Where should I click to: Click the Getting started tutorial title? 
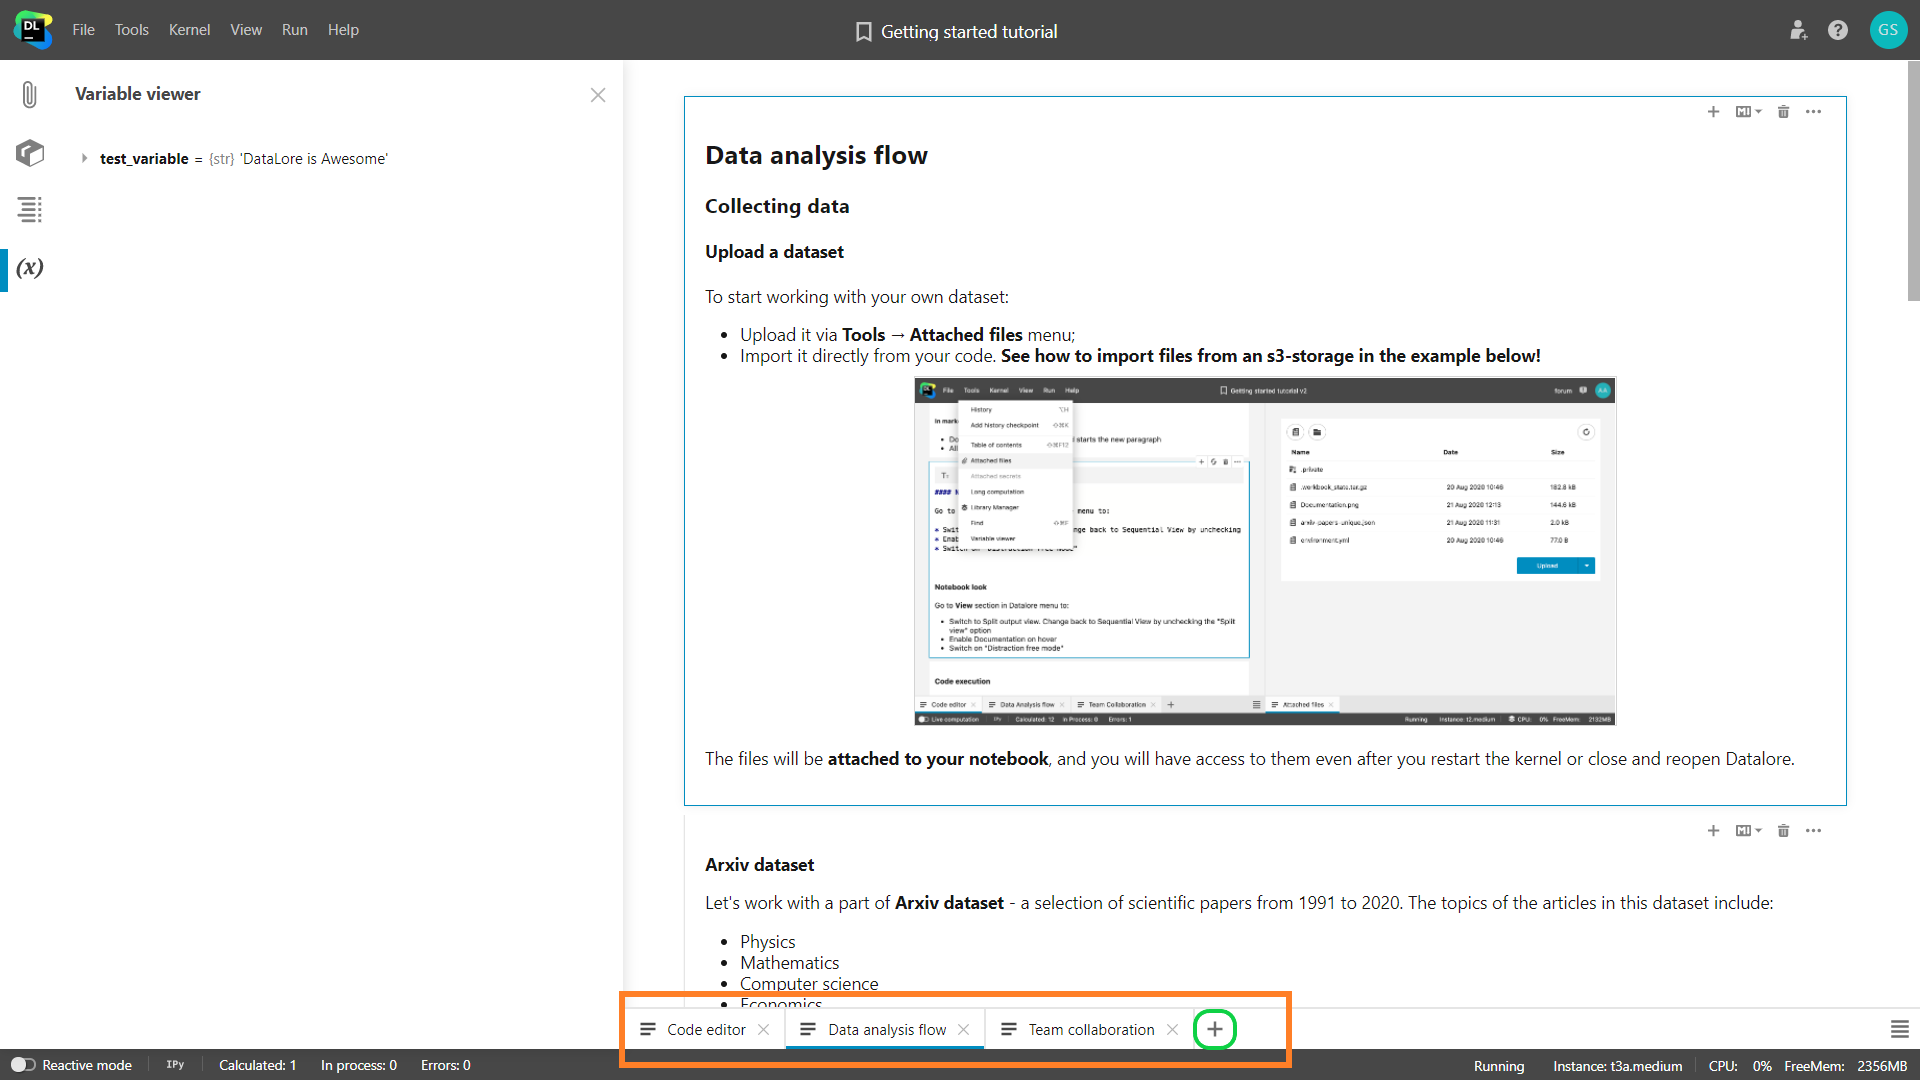(x=969, y=32)
